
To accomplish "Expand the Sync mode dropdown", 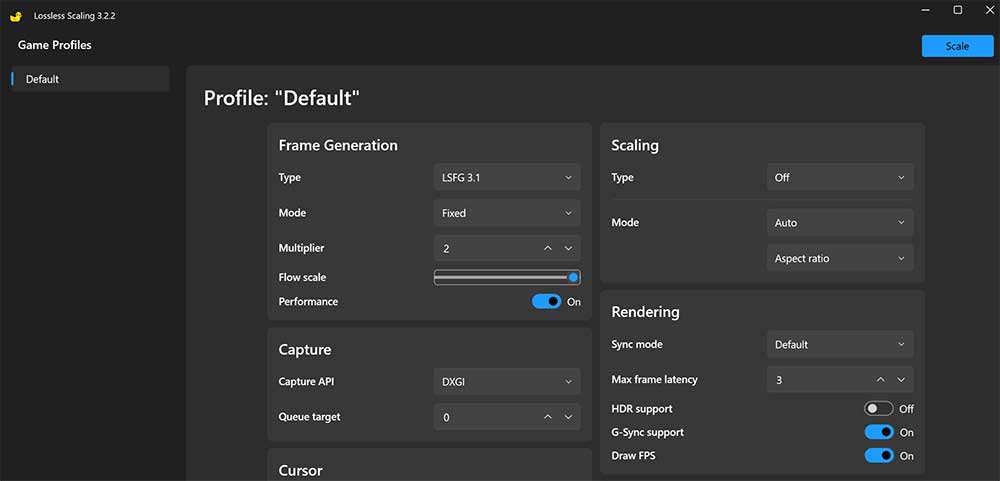I will (x=840, y=345).
